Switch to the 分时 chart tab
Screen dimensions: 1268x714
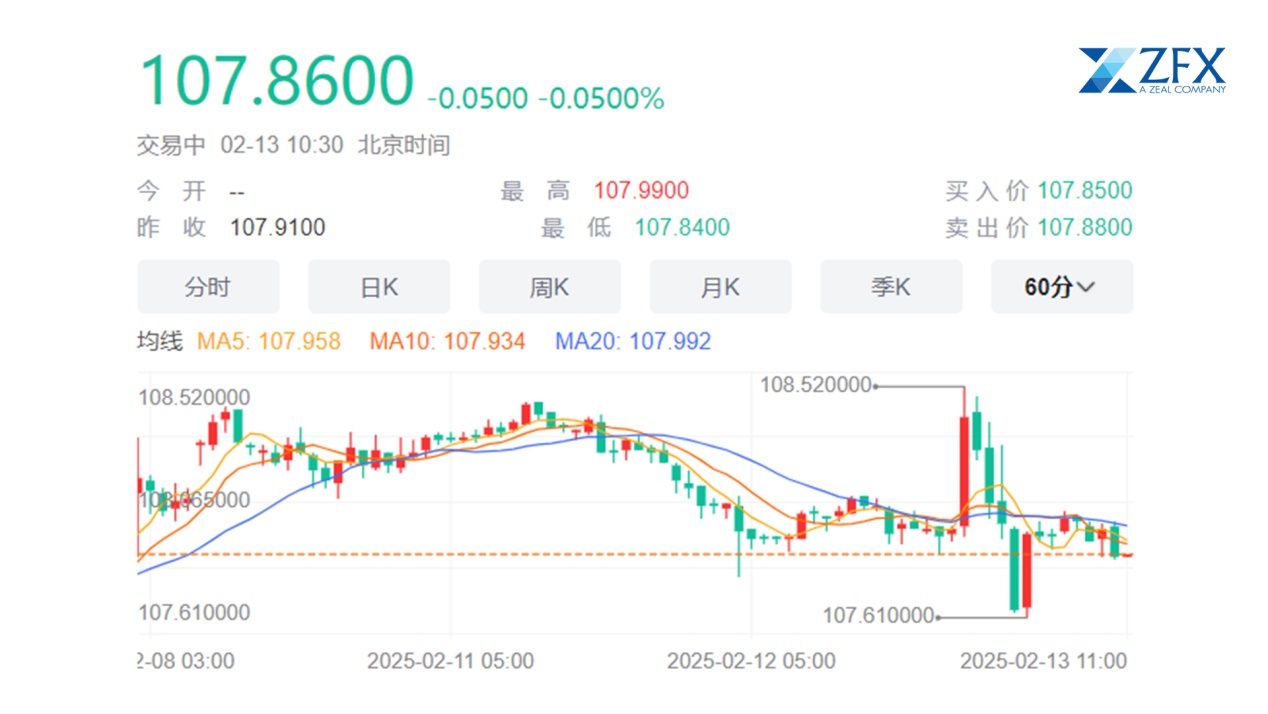pyautogui.click(x=207, y=287)
